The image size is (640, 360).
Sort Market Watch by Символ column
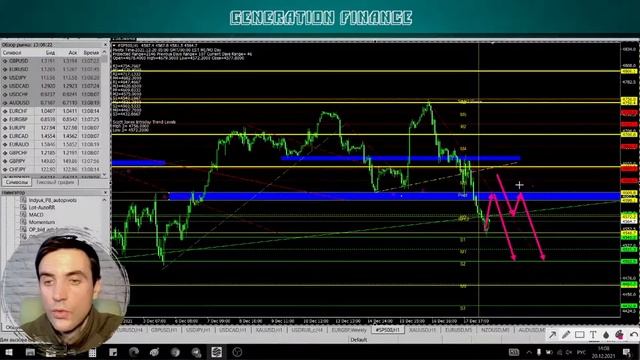point(12,53)
